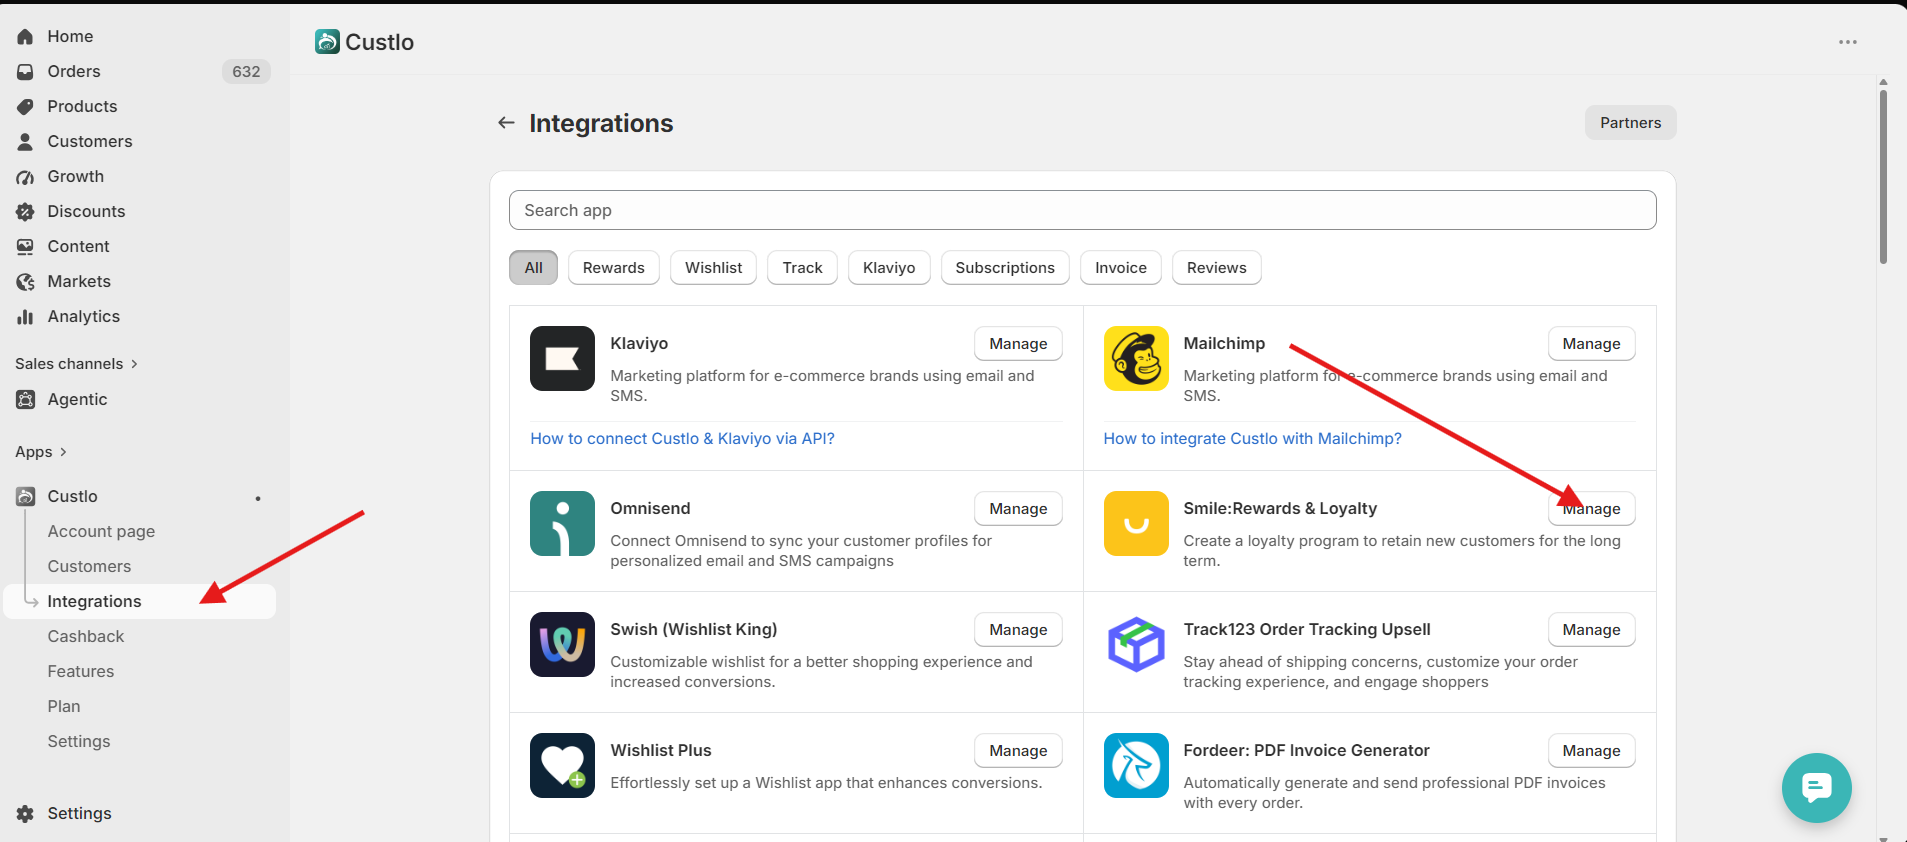Click the 632 orders count badge

tap(246, 72)
